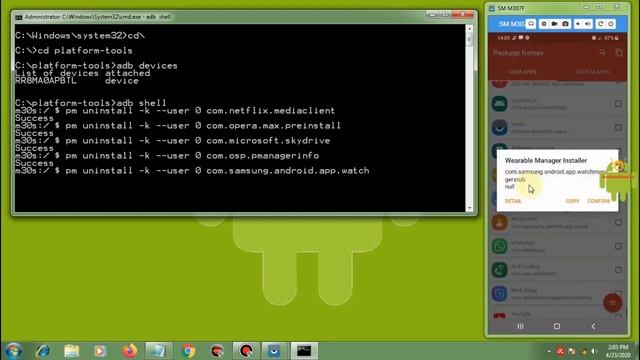Viewport: 640px width, 360px height.
Task: Click the 'com.samsung.android.app.watch' command text
Action: click(288, 171)
